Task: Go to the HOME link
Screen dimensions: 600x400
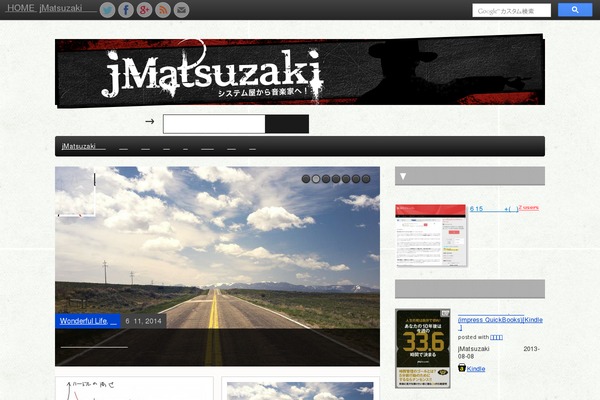Action: 21,8
